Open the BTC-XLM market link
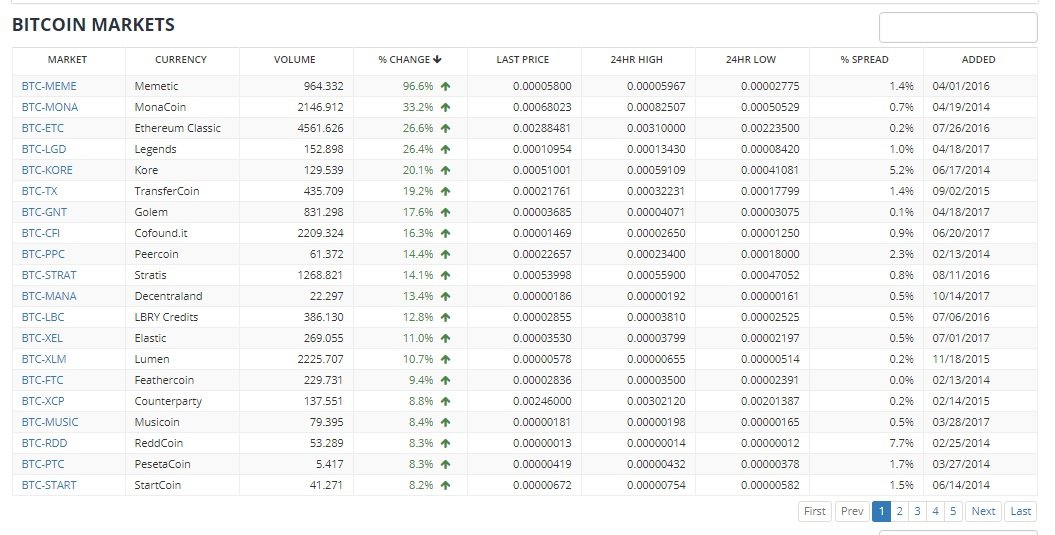1055x535 pixels. click(44, 359)
